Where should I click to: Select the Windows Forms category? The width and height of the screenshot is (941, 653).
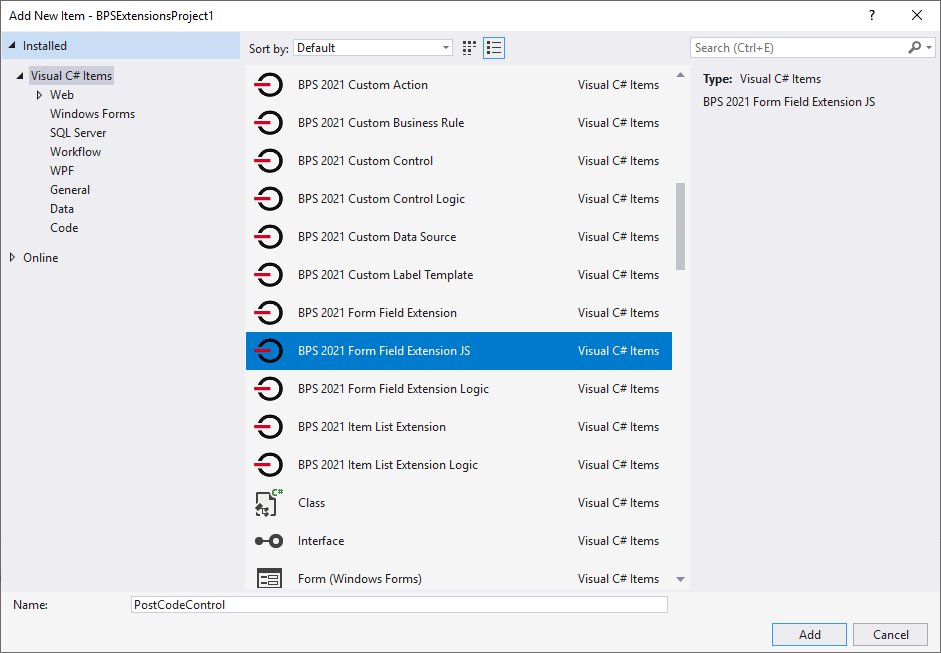(92, 114)
